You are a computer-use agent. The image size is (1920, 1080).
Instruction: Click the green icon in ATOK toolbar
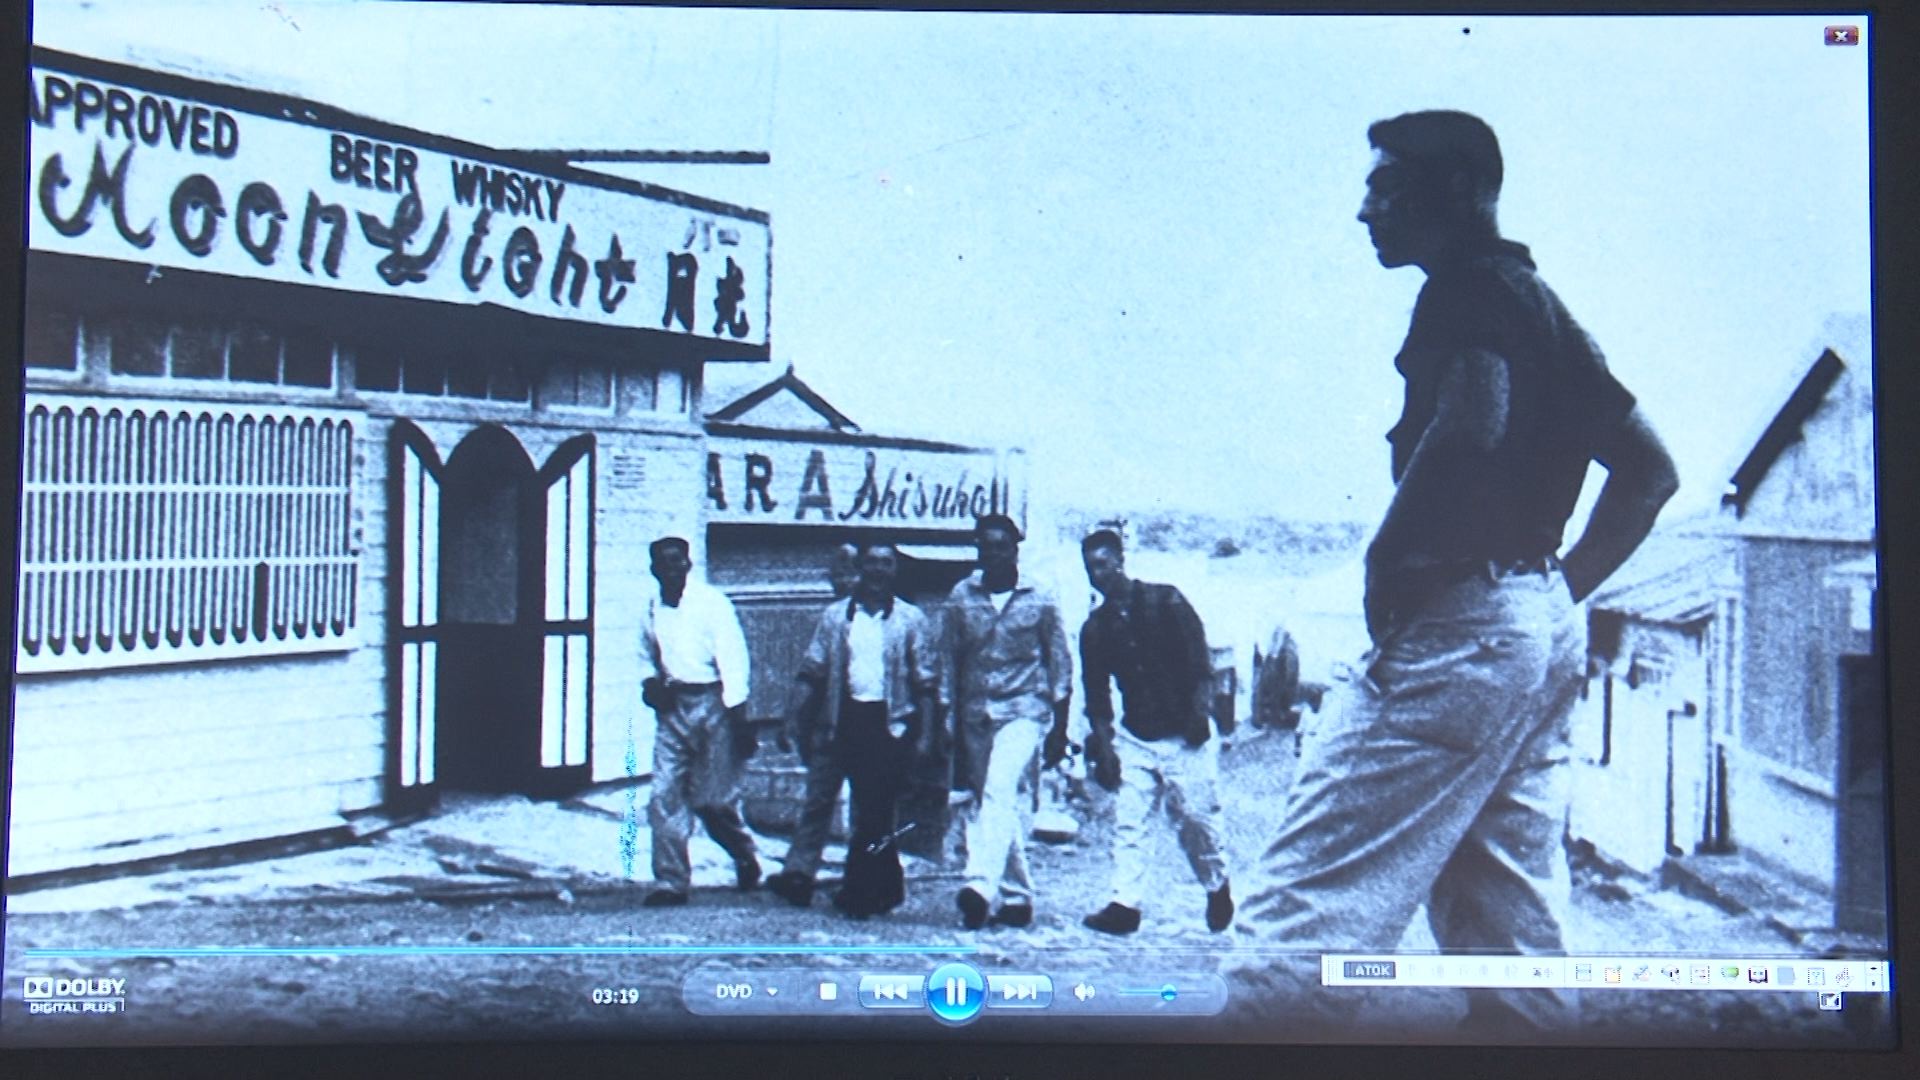coord(1730,973)
